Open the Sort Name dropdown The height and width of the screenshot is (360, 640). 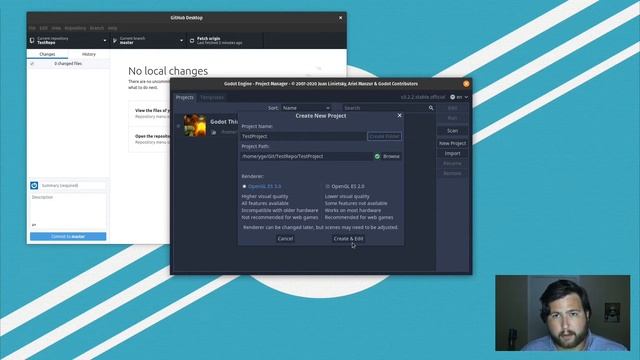[306, 108]
